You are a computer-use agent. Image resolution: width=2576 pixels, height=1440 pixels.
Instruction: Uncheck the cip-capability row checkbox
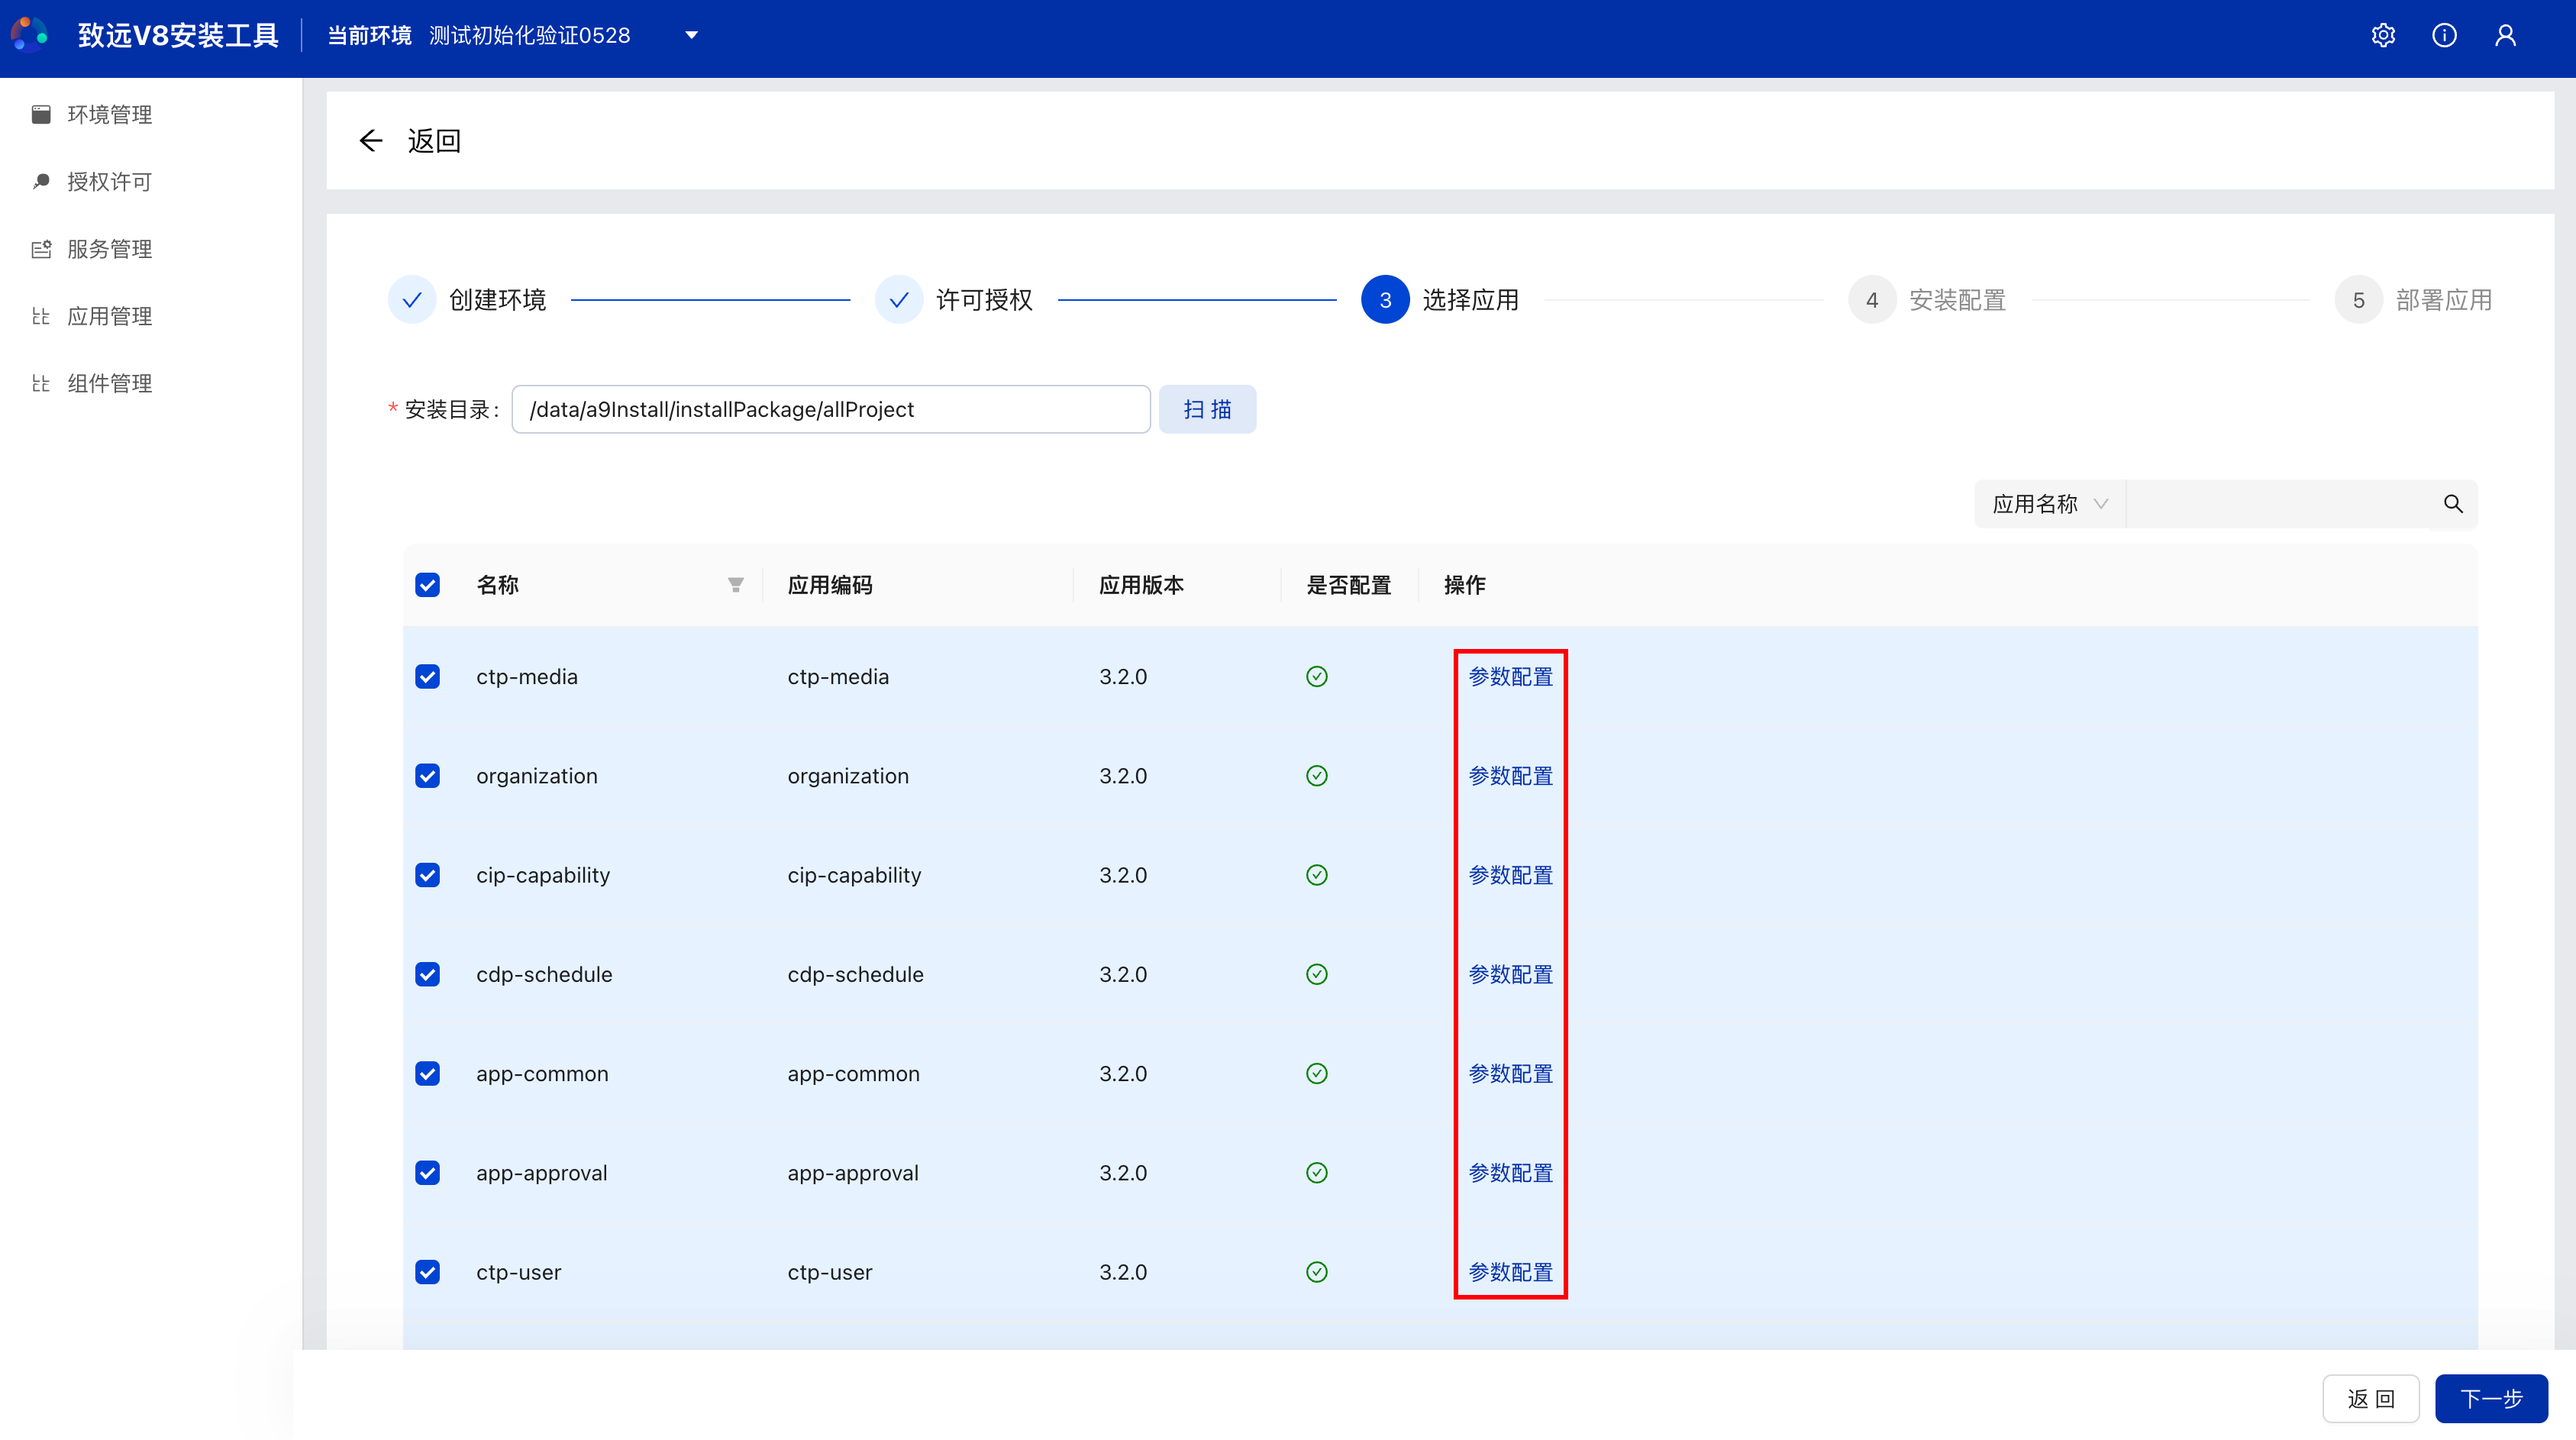[x=427, y=875]
